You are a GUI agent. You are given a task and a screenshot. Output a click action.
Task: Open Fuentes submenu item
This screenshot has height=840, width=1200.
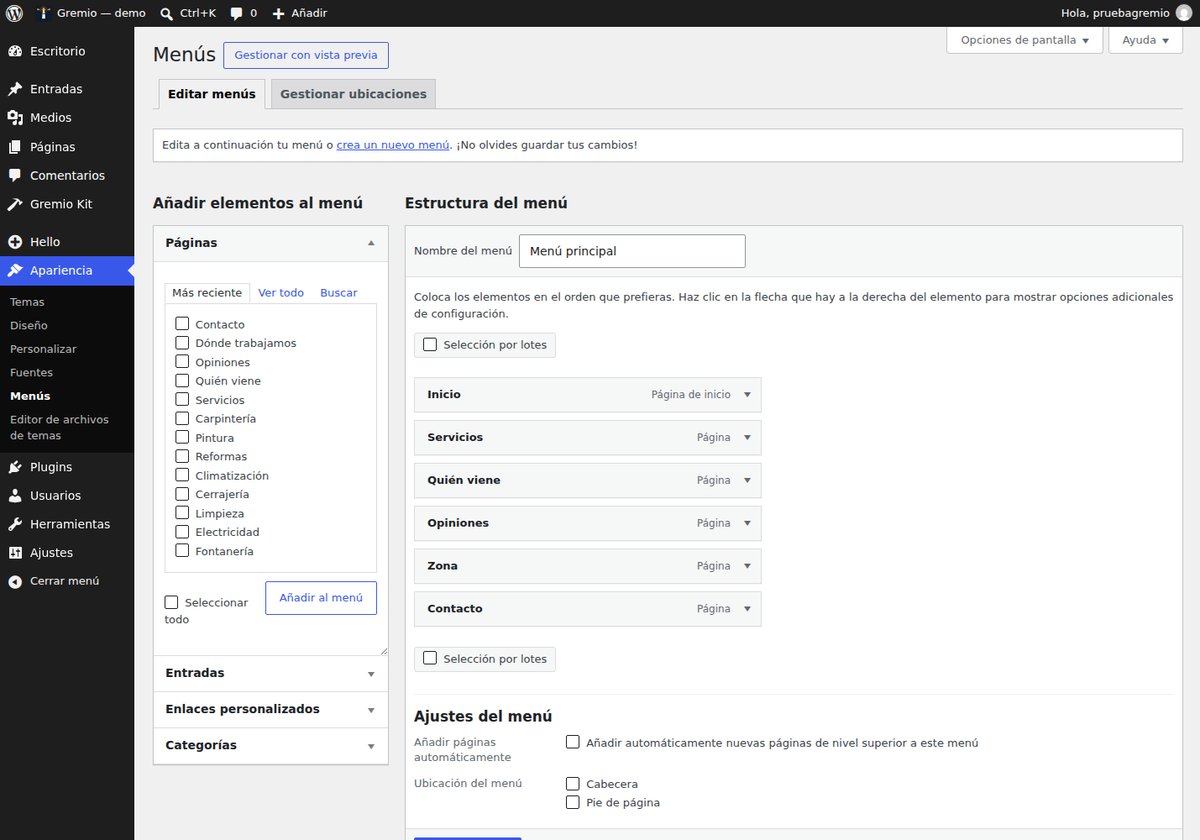(x=31, y=372)
